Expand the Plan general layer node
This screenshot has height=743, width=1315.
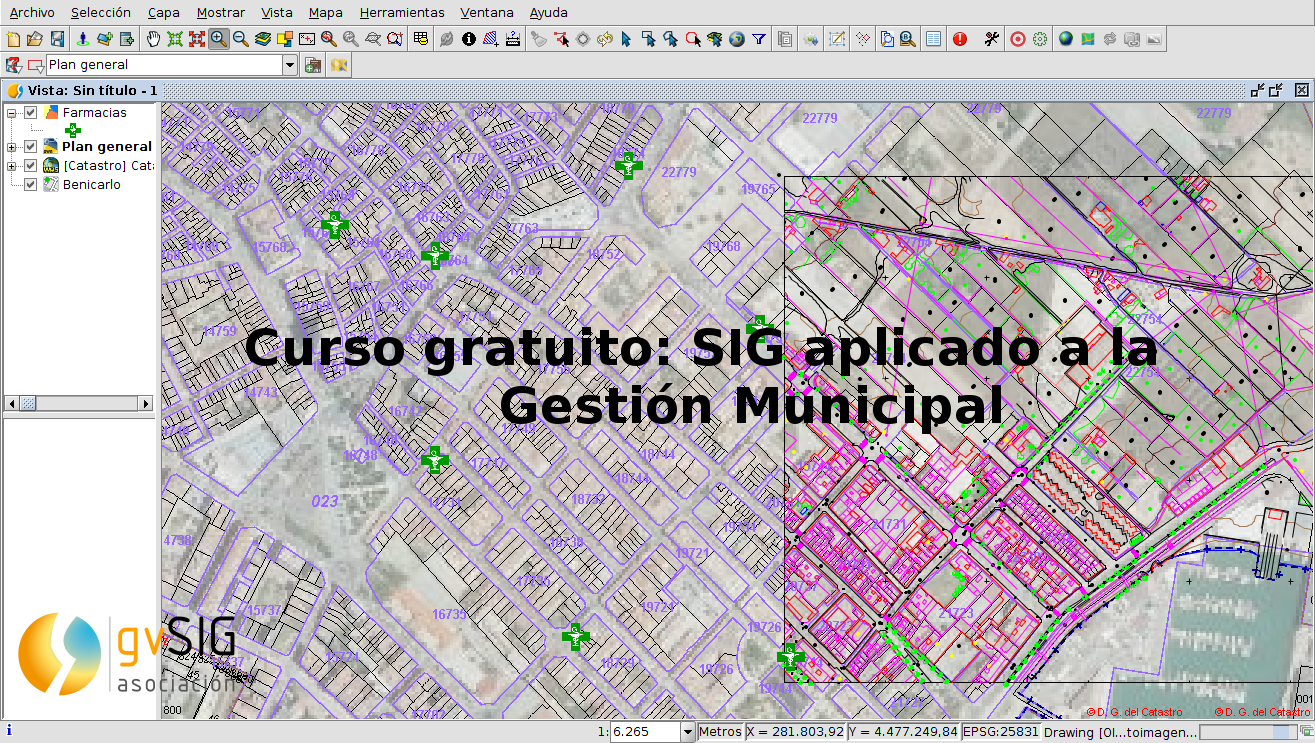click(x=12, y=147)
